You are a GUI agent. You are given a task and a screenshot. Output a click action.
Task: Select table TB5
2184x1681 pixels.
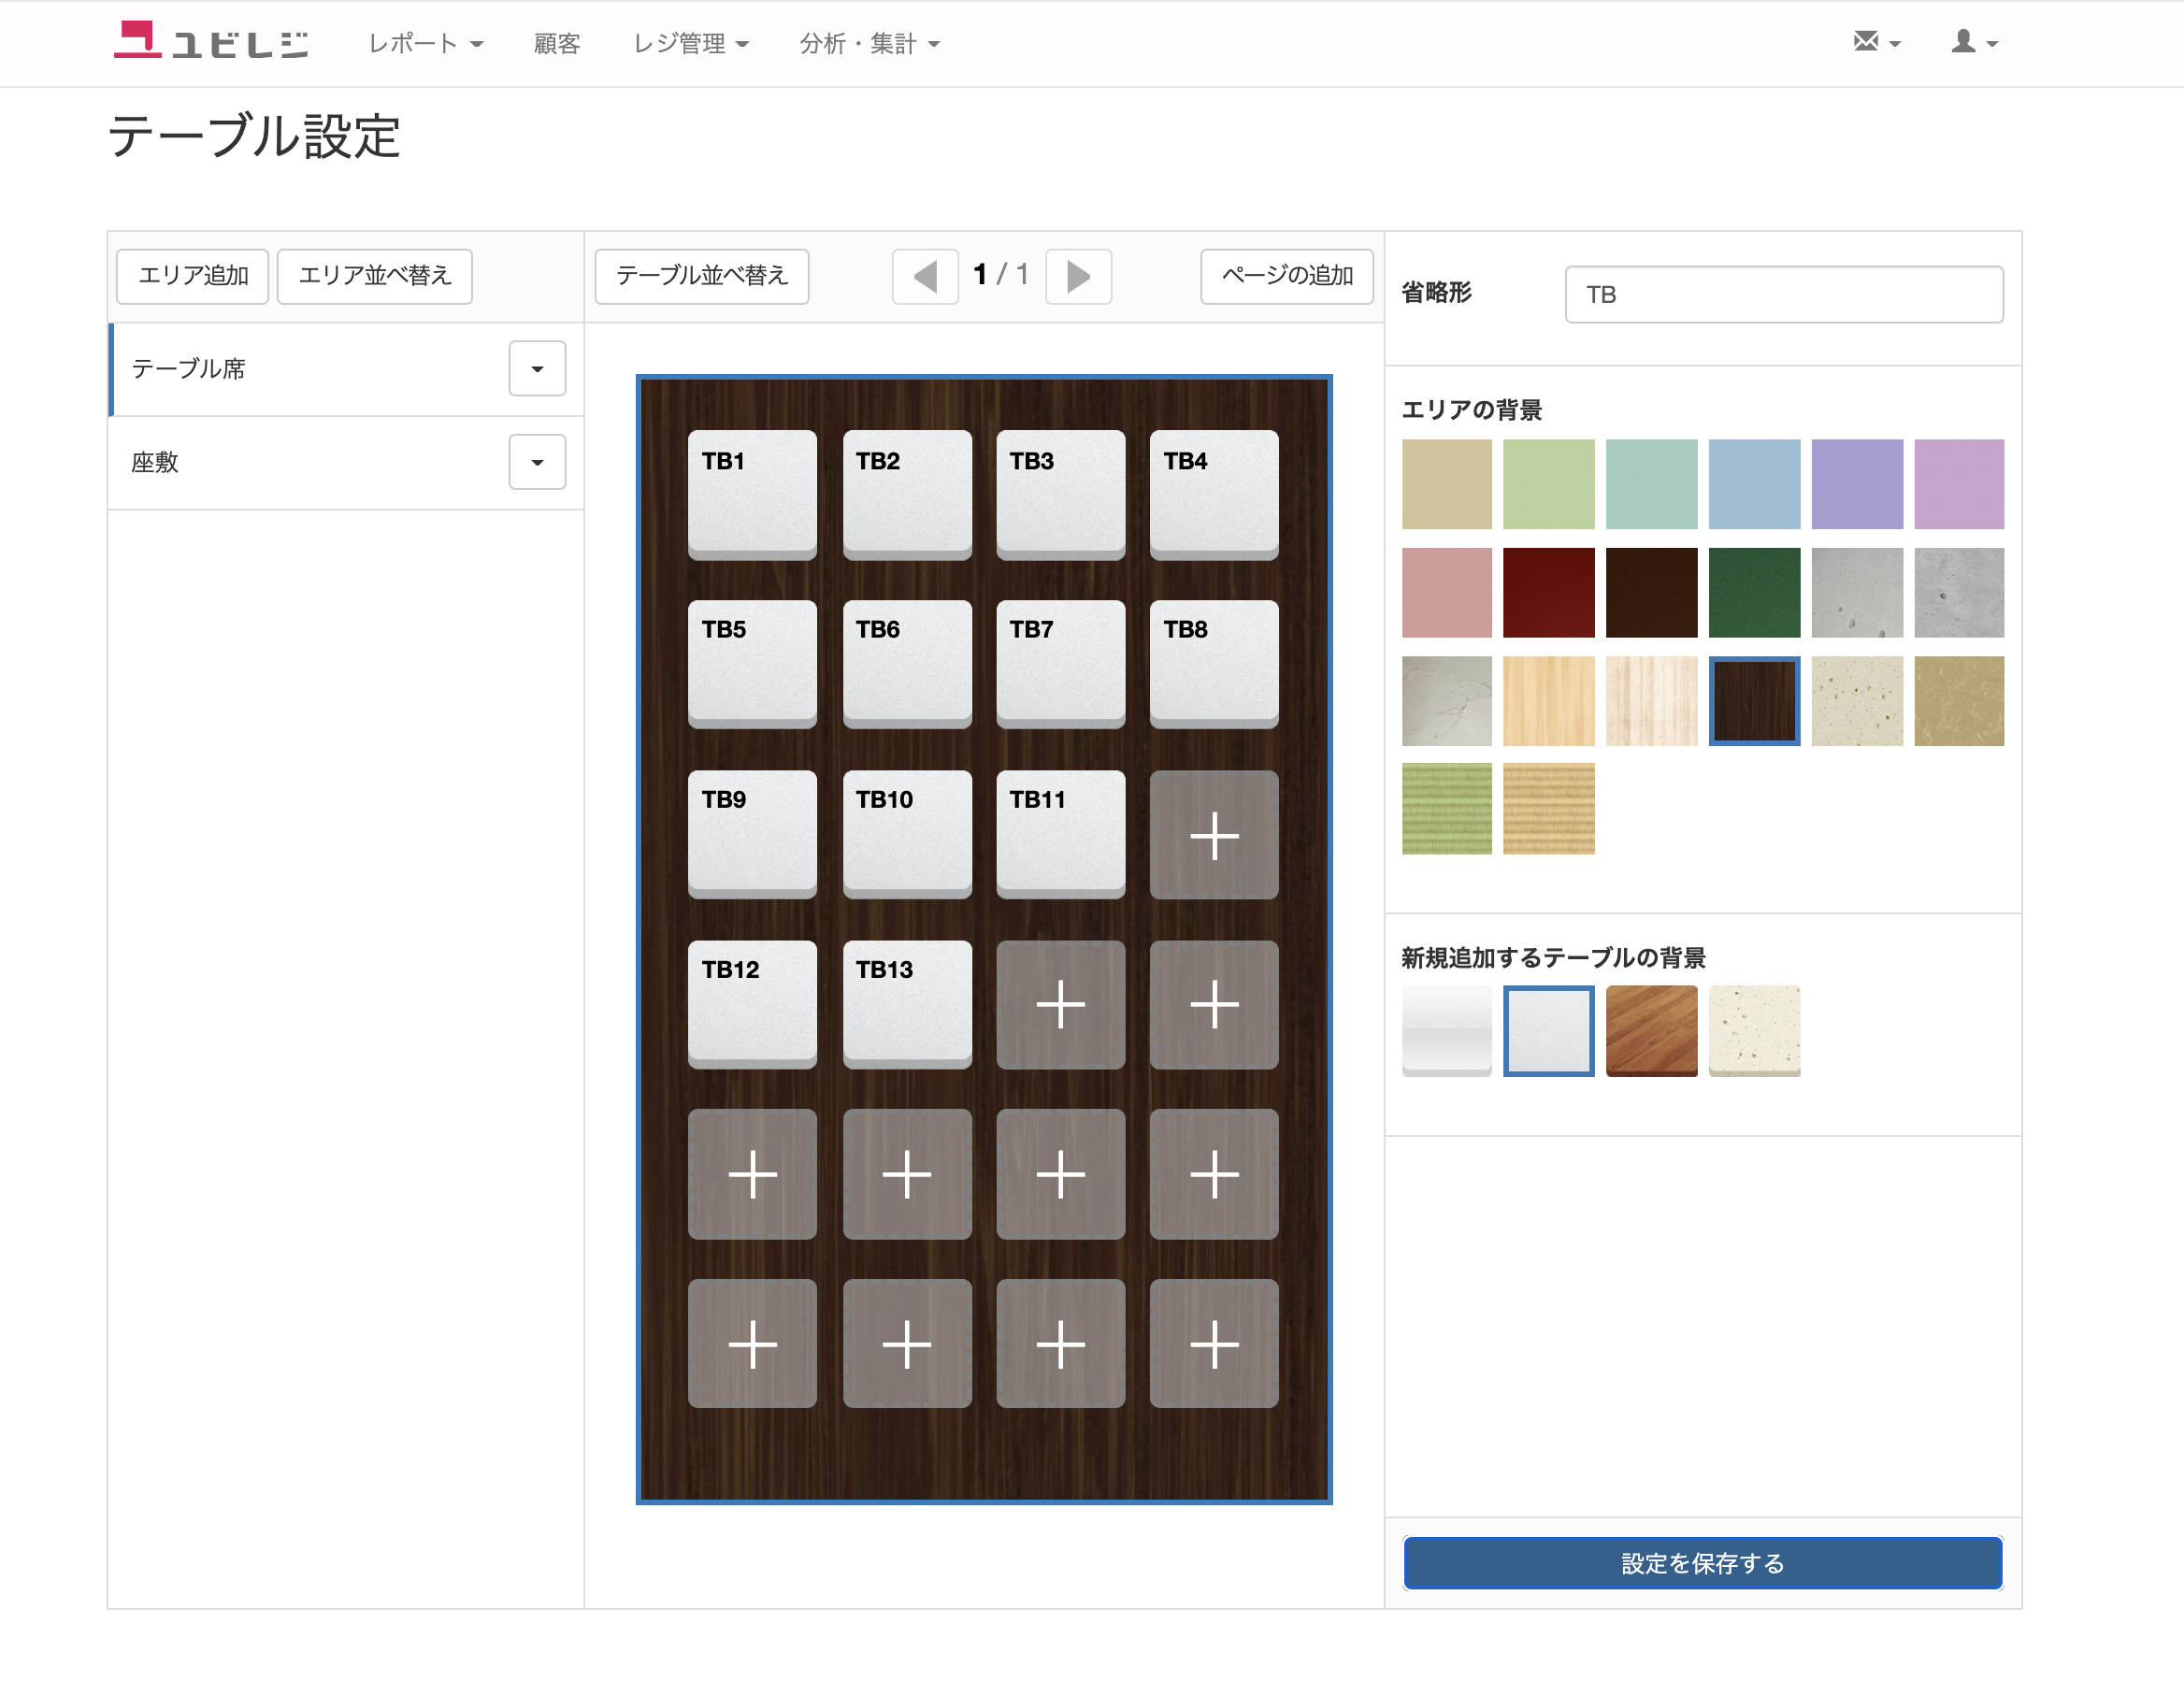click(752, 664)
